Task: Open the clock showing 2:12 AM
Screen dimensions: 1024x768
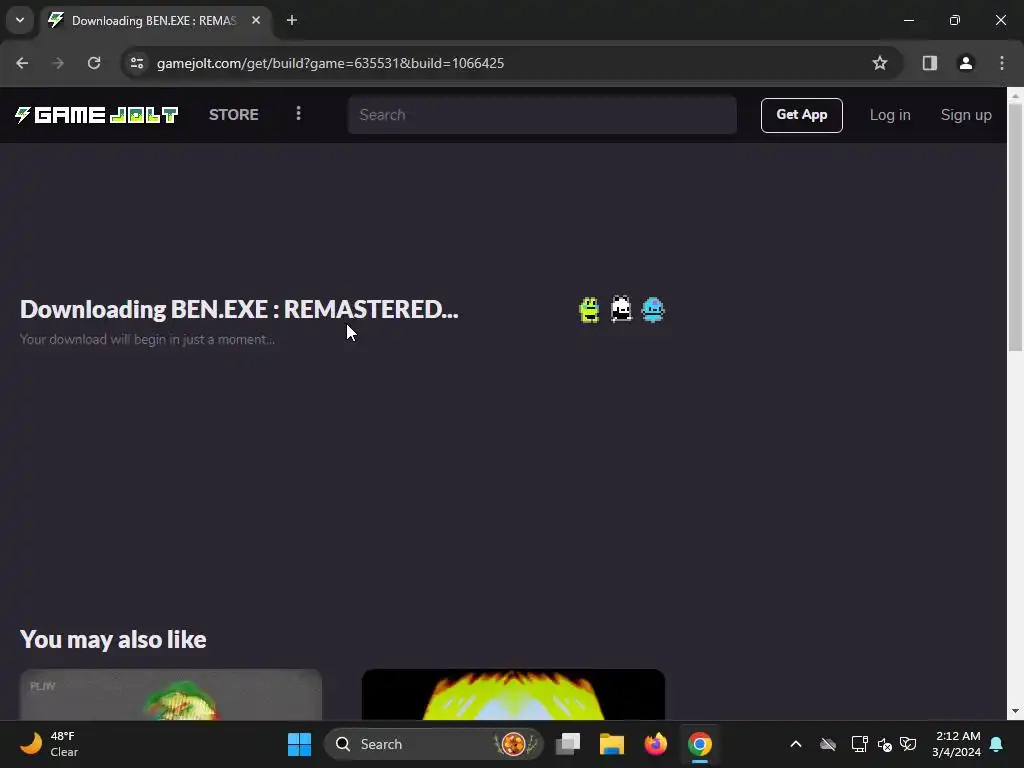Action: 957,744
